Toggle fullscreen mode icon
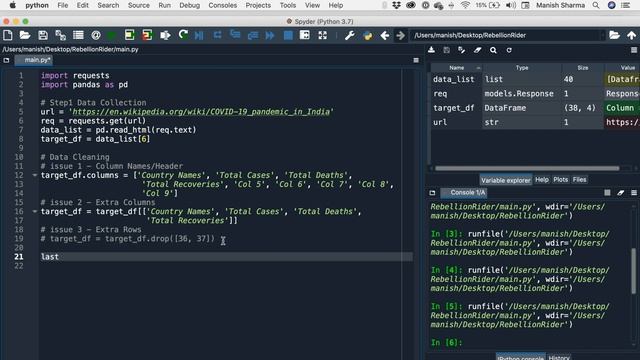The image size is (640, 360). point(322,36)
